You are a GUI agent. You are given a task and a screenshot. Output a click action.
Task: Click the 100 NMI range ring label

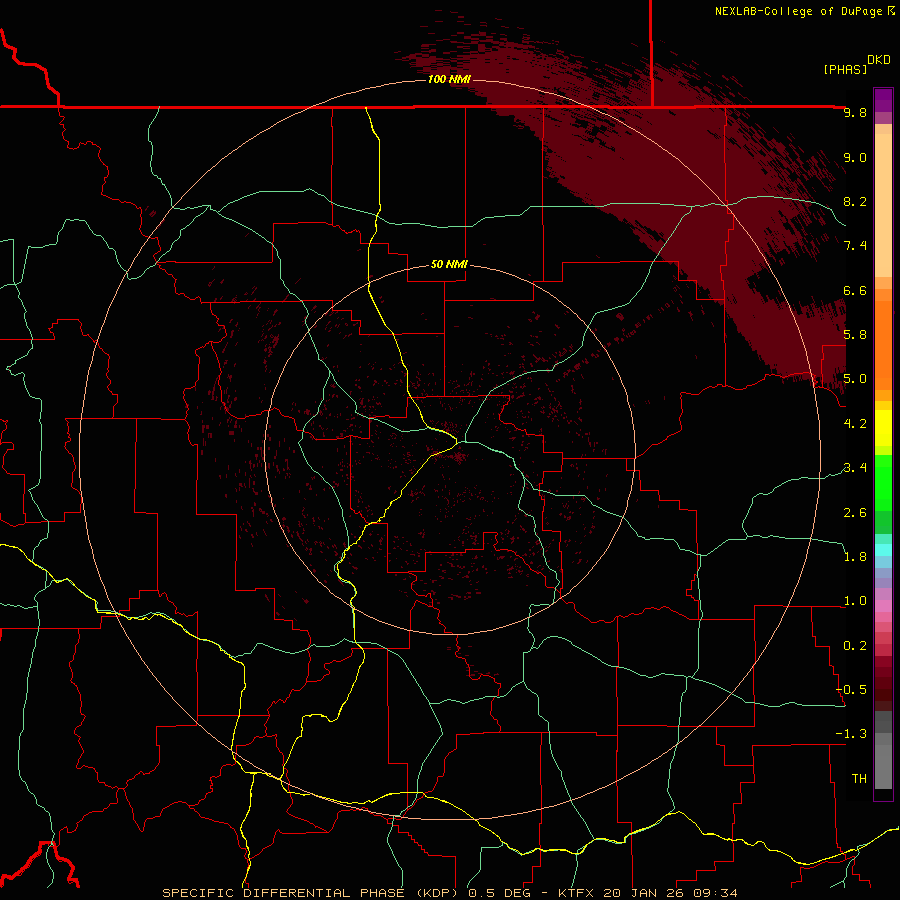(449, 79)
